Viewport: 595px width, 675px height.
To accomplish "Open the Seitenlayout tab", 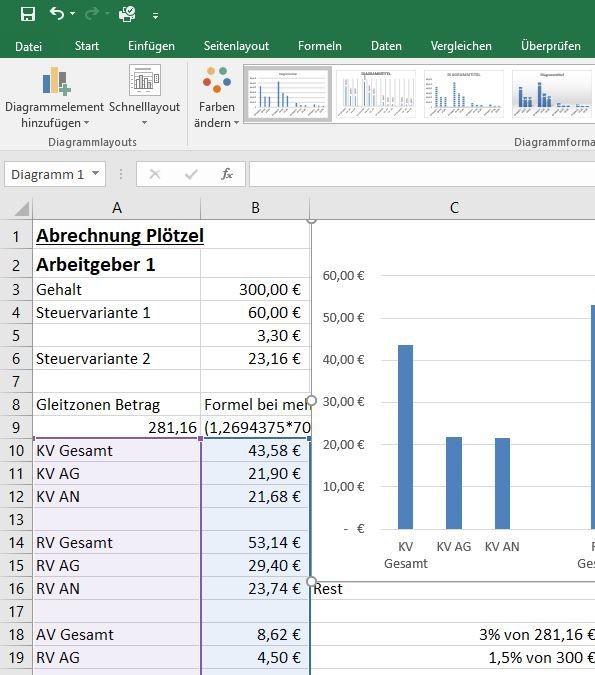I will click(x=236, y=46).
